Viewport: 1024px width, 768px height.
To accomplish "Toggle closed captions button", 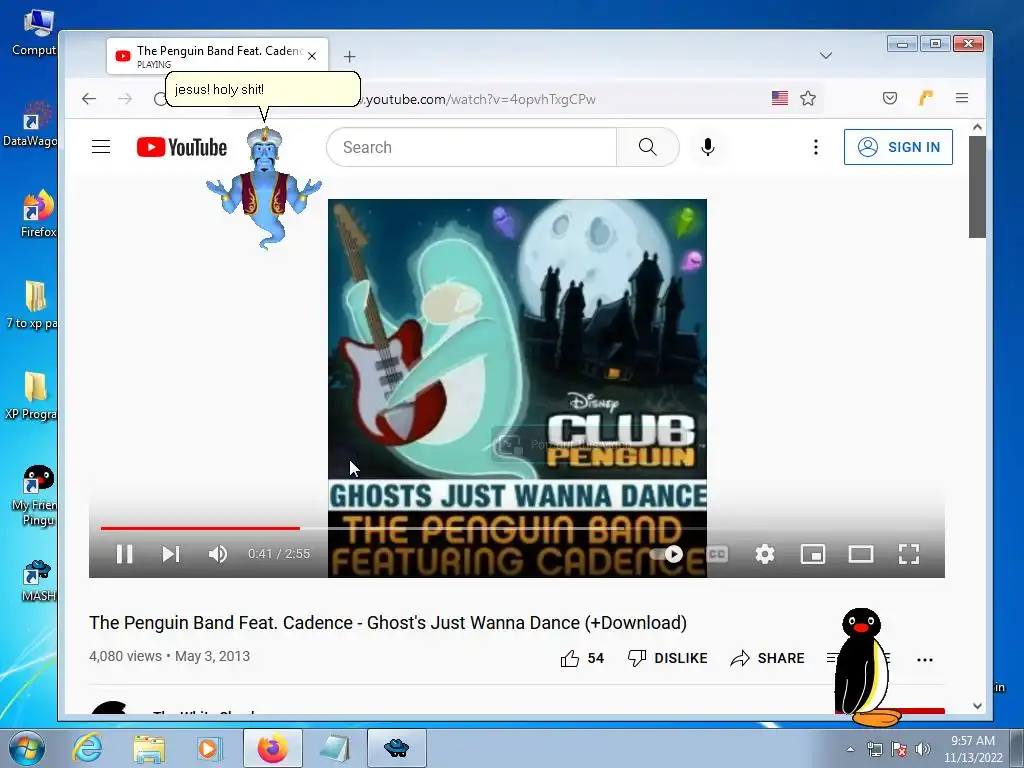I will pyautogui.click(x=717, y=554).
